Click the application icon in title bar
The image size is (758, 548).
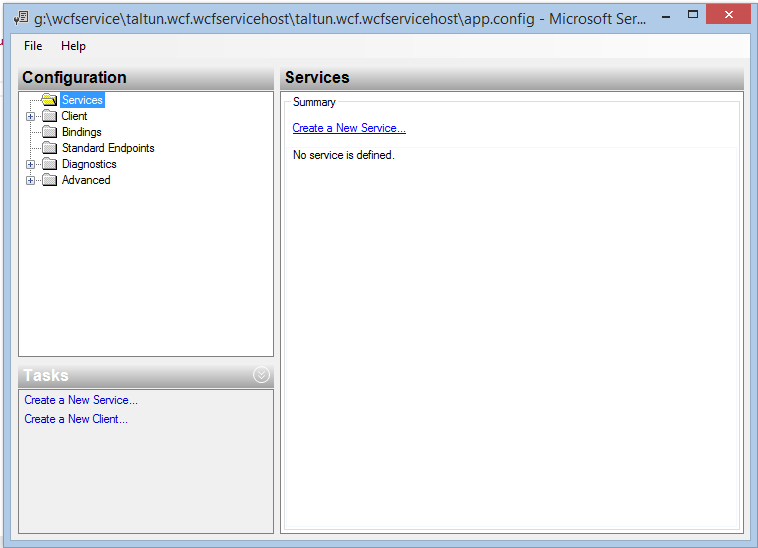pyautogui.click(x=21, y=18)
